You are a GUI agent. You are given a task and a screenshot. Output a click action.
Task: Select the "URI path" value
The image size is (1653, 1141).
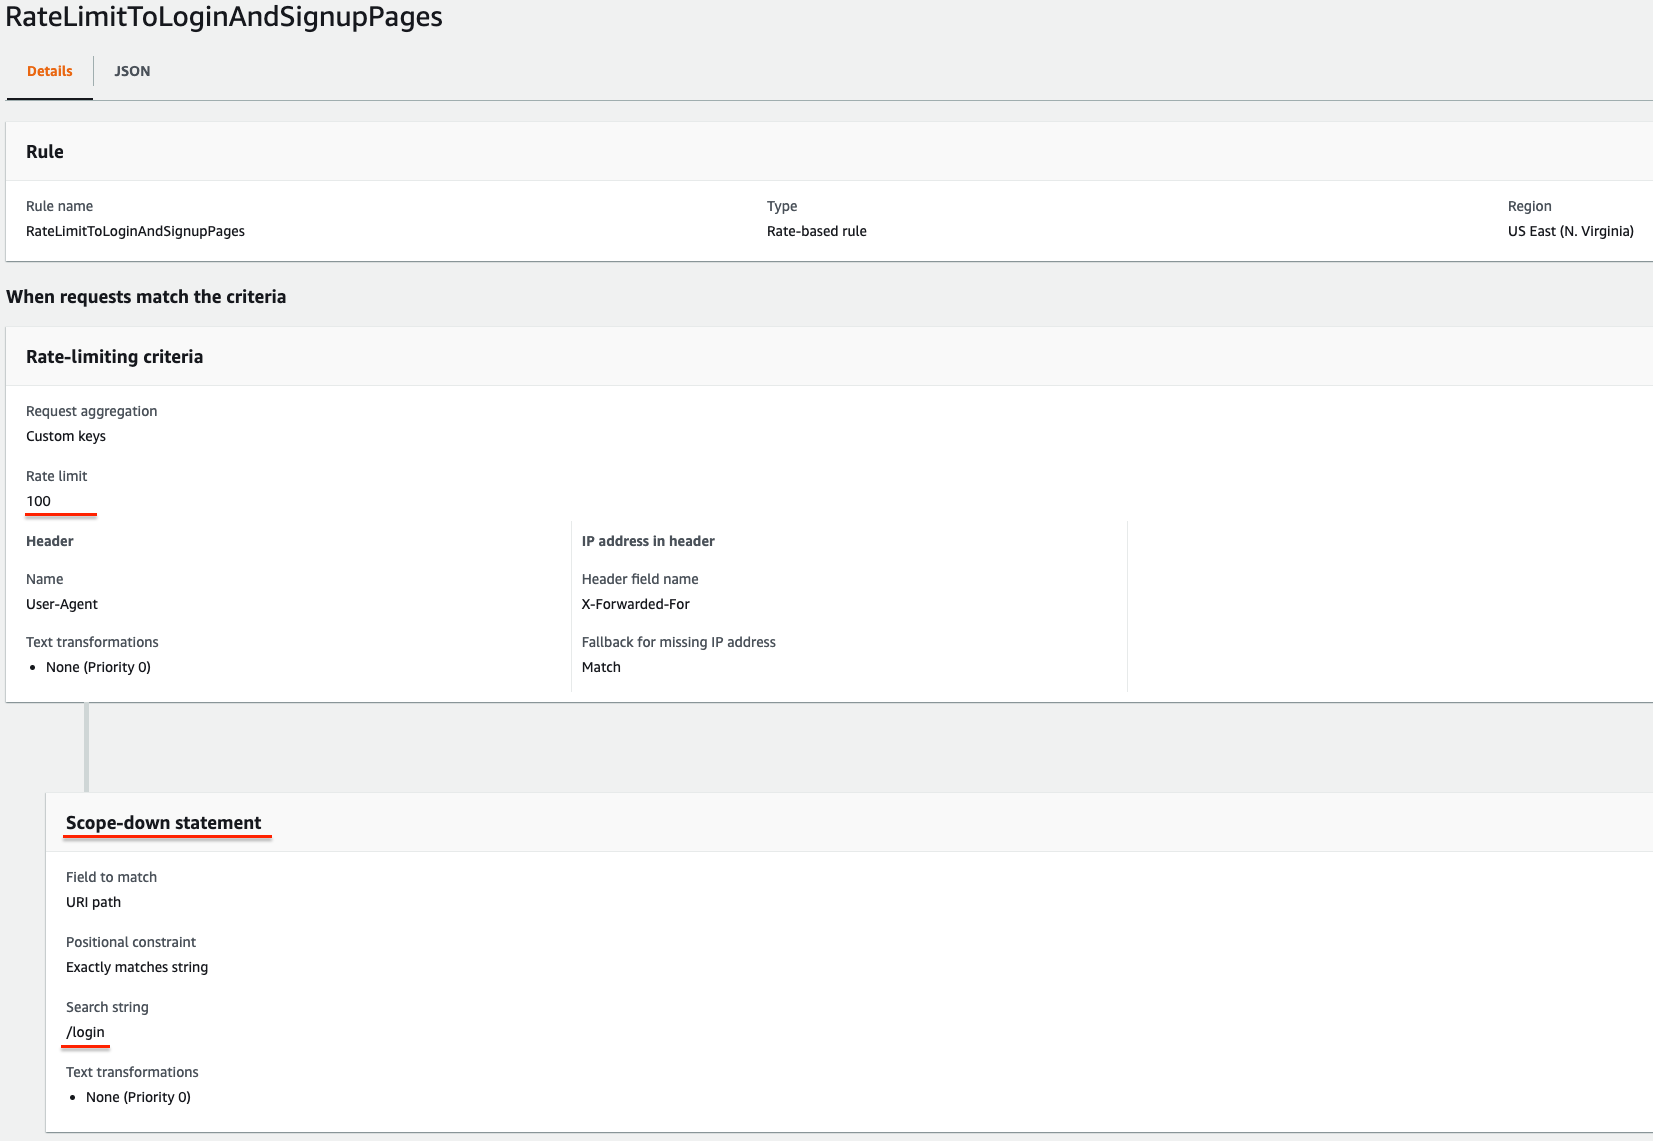93,902
